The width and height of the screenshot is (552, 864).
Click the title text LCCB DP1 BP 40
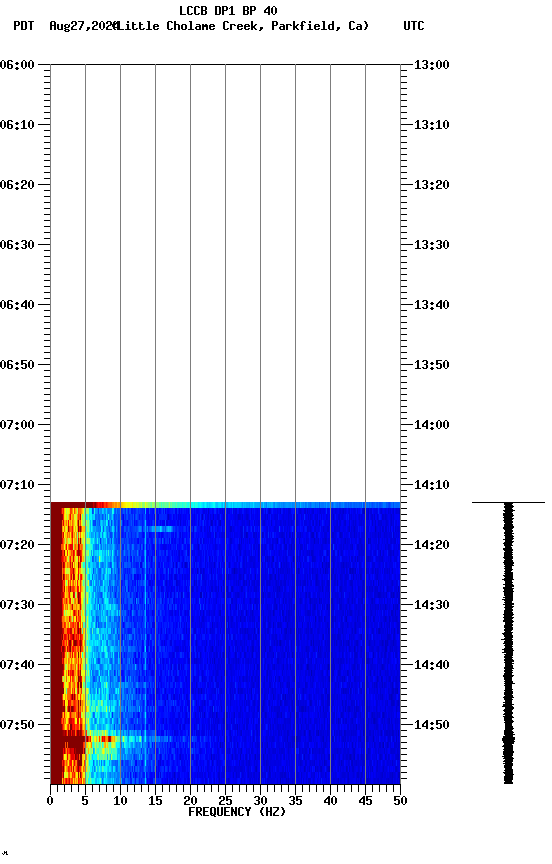pos(228,10)
